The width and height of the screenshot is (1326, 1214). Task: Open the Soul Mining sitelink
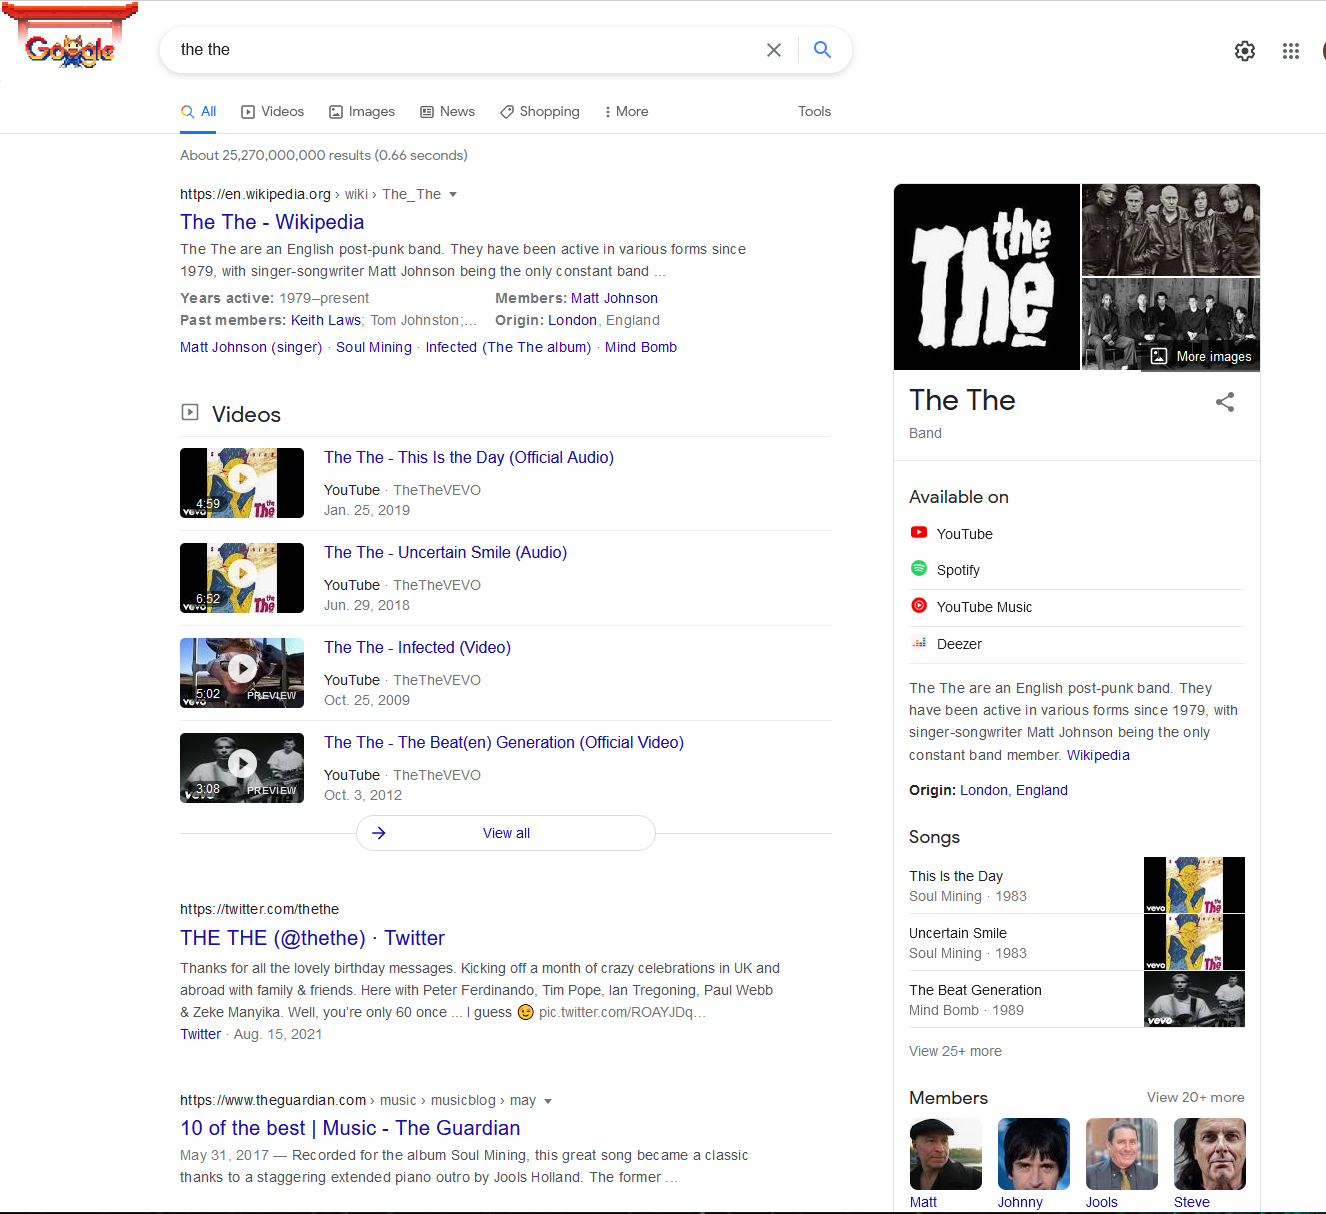[374, 347]
